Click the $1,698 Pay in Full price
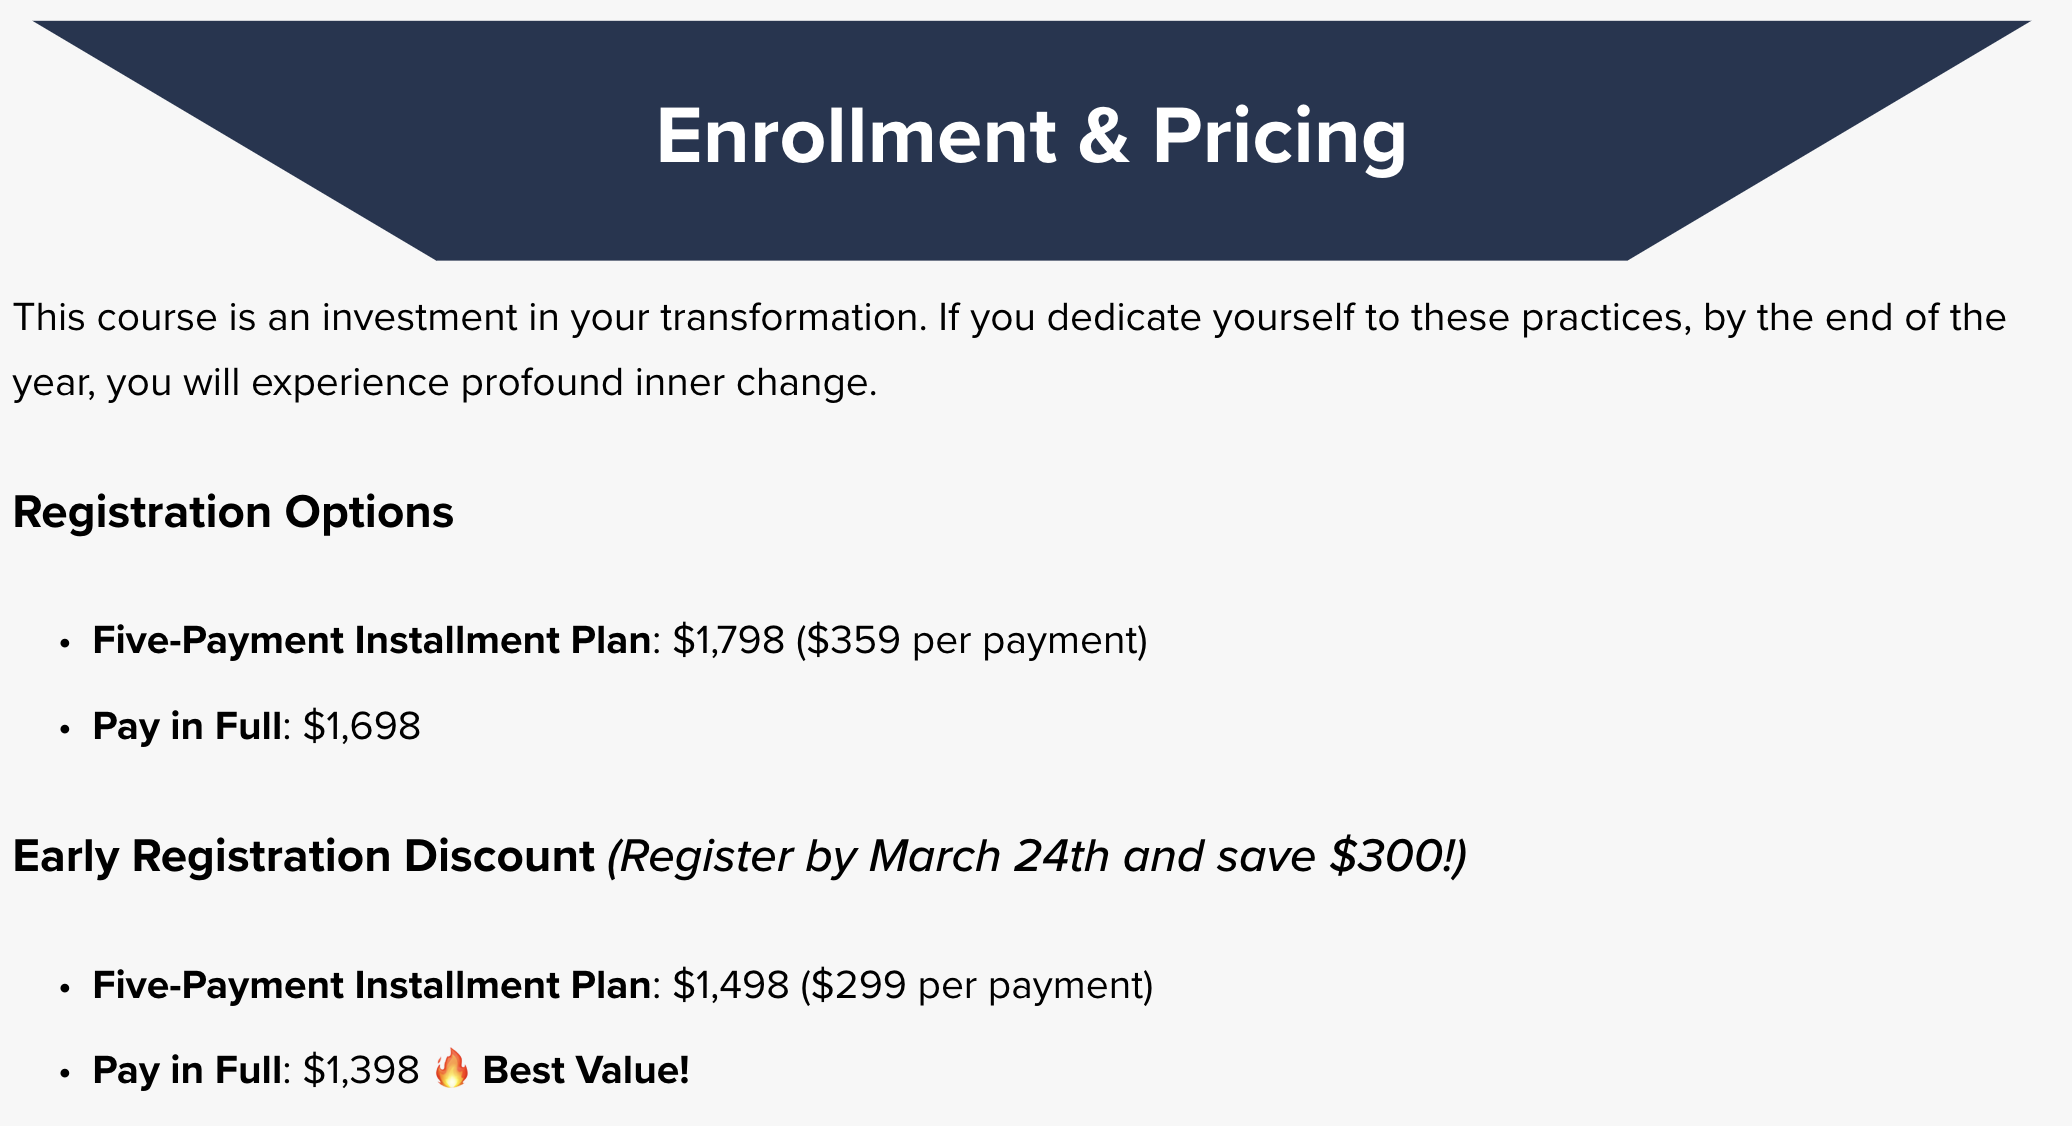2072x1126 pixels. [x=361, y=726]
